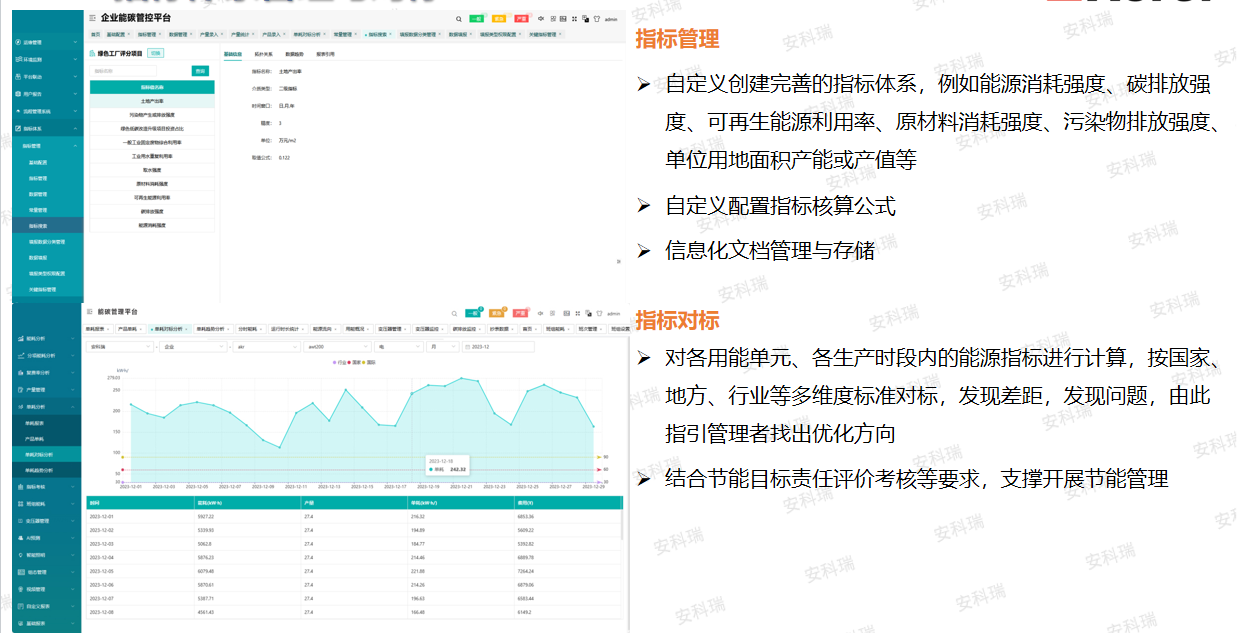Click the search magnifier in the 能碳管理平台 header
Viewport: 1258px width, 633px height.
click(455, 313)
